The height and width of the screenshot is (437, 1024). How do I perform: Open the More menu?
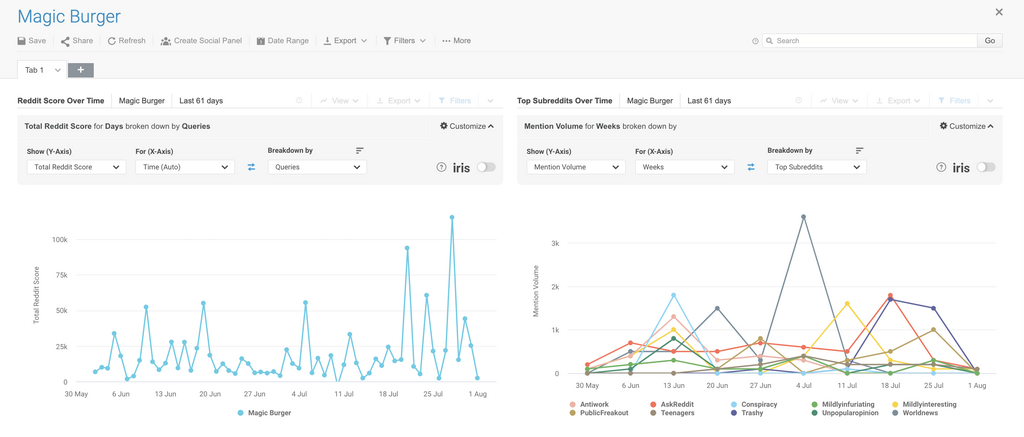click(456, 41)
